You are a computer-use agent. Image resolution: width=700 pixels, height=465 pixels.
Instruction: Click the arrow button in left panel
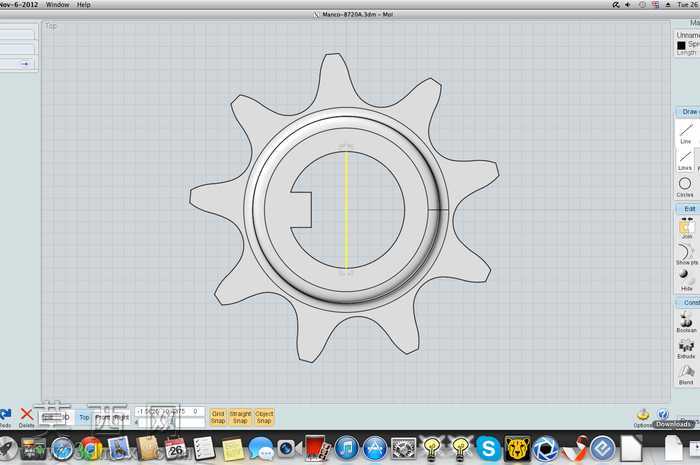[x=25, y=64]
